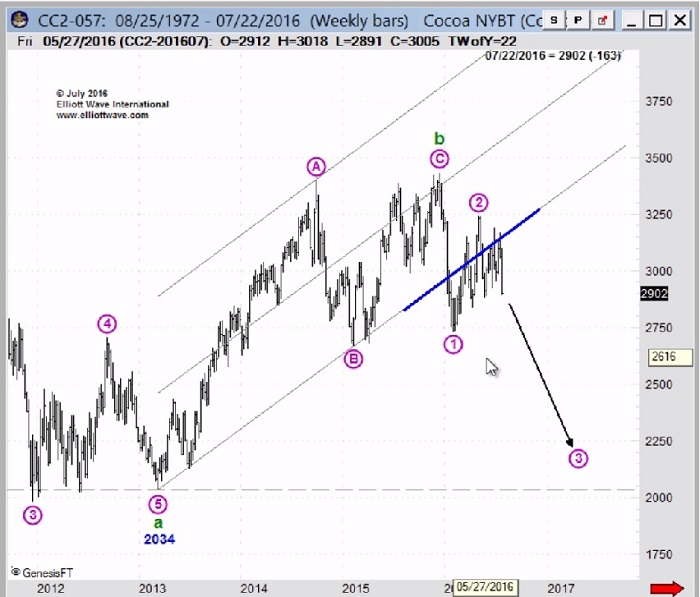The image size is (700, 597).
Task: Click the 05/27/2016 date marker on axis
Action: (485, 587)
